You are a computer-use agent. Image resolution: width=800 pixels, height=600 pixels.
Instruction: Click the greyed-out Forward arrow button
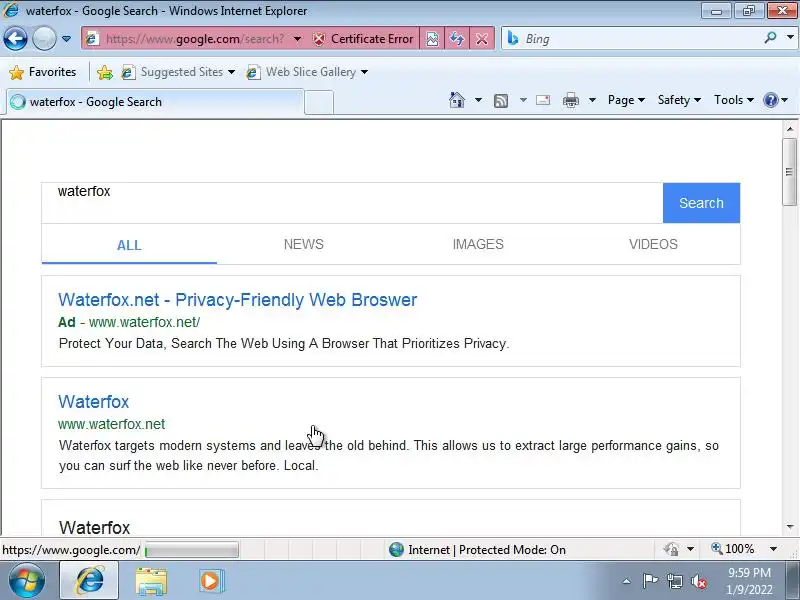coord(44,39)
